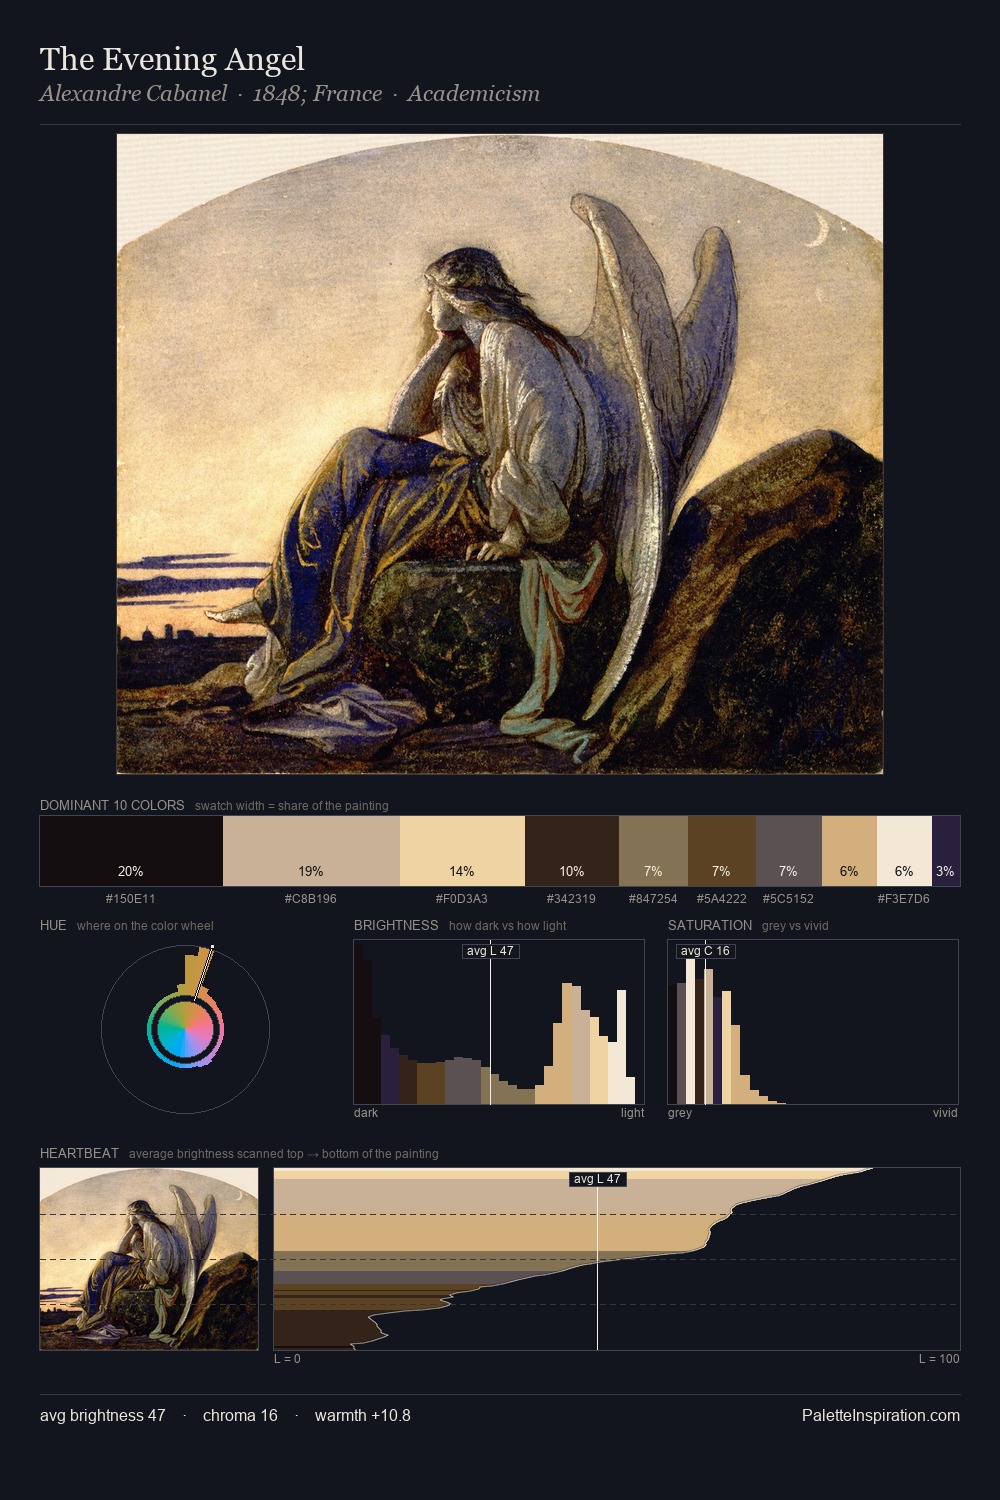Click the 'HUE' section heading

(53, 926)
